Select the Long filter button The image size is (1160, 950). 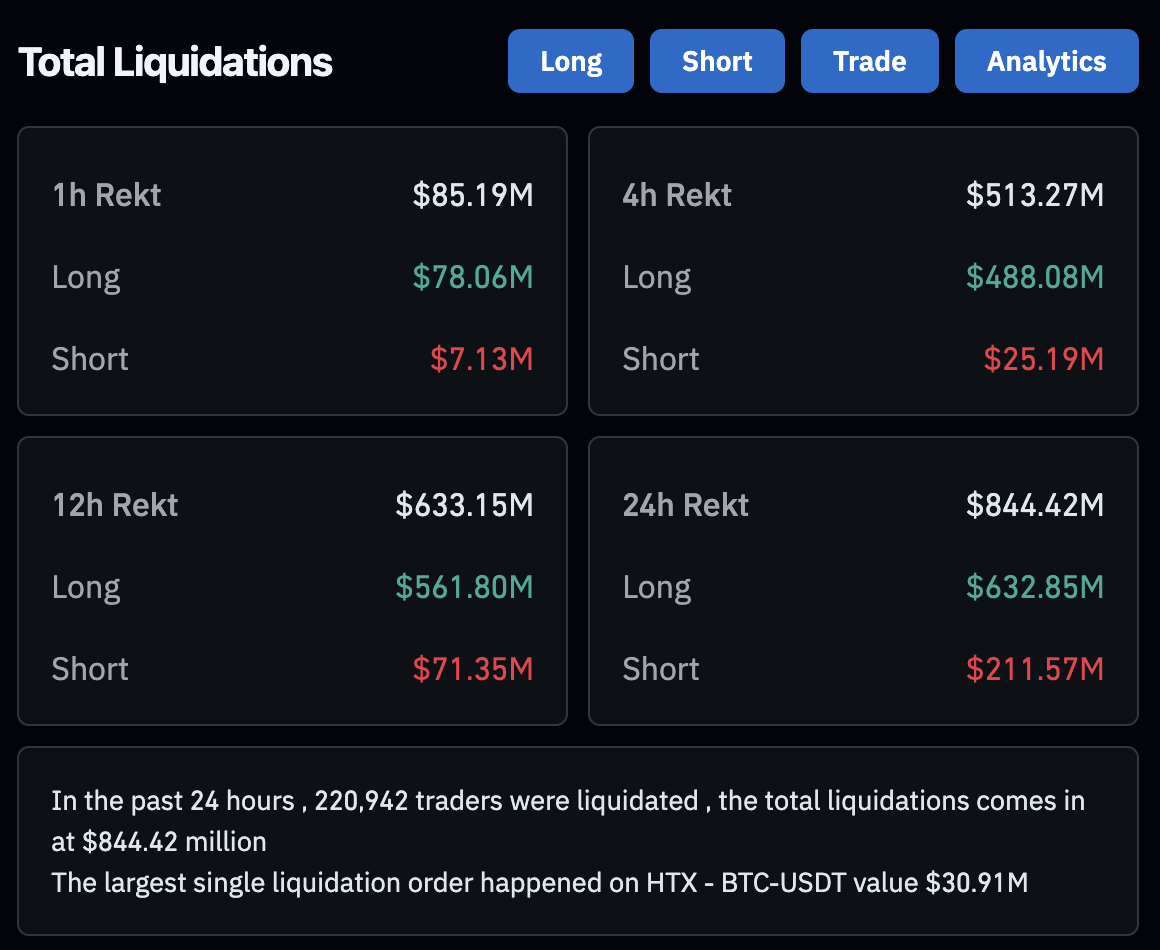(x=570, y=61)
